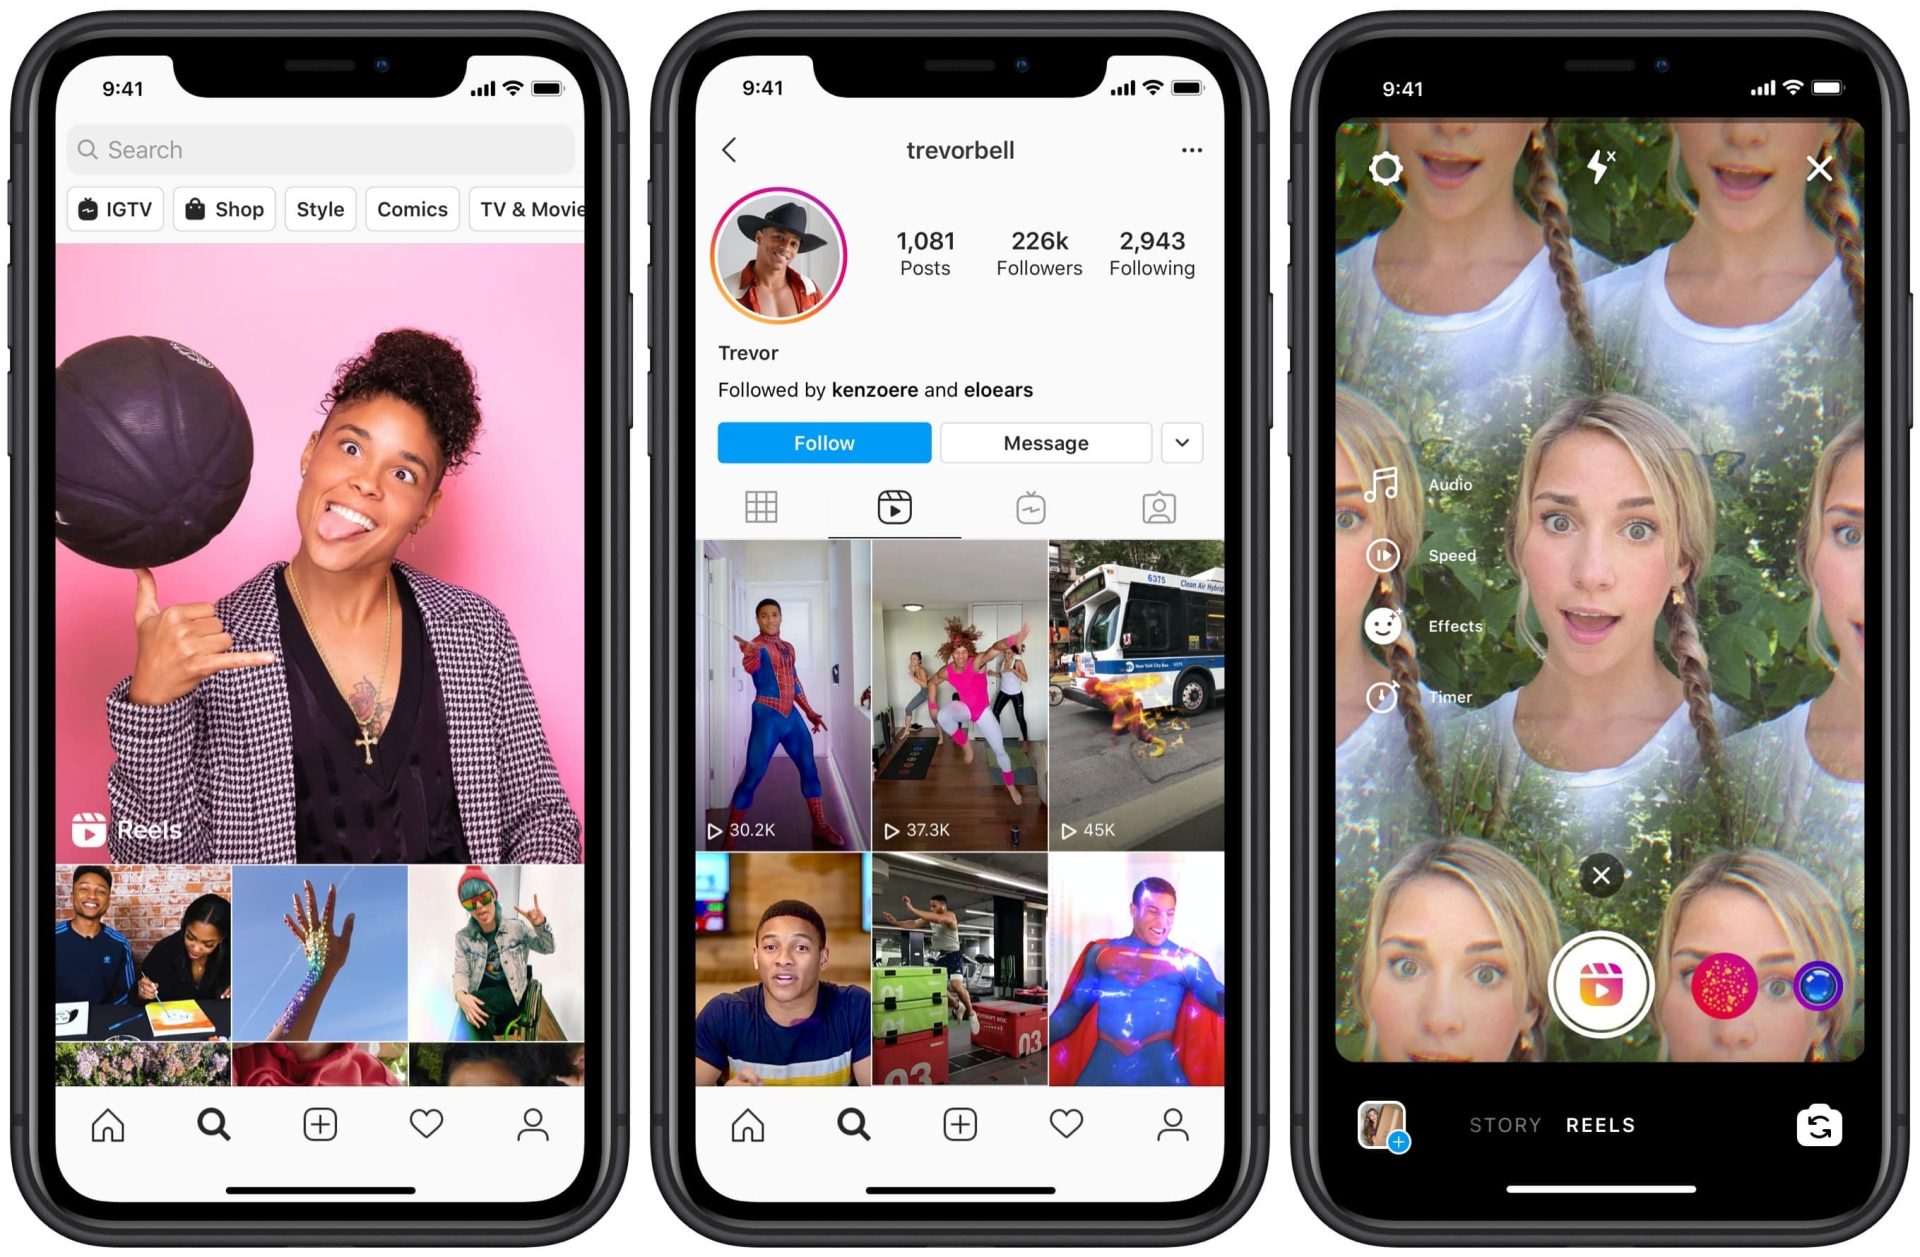Toggle flash off in Reels camera
Screen dimensions: 1920x1257
point(1586,168)
